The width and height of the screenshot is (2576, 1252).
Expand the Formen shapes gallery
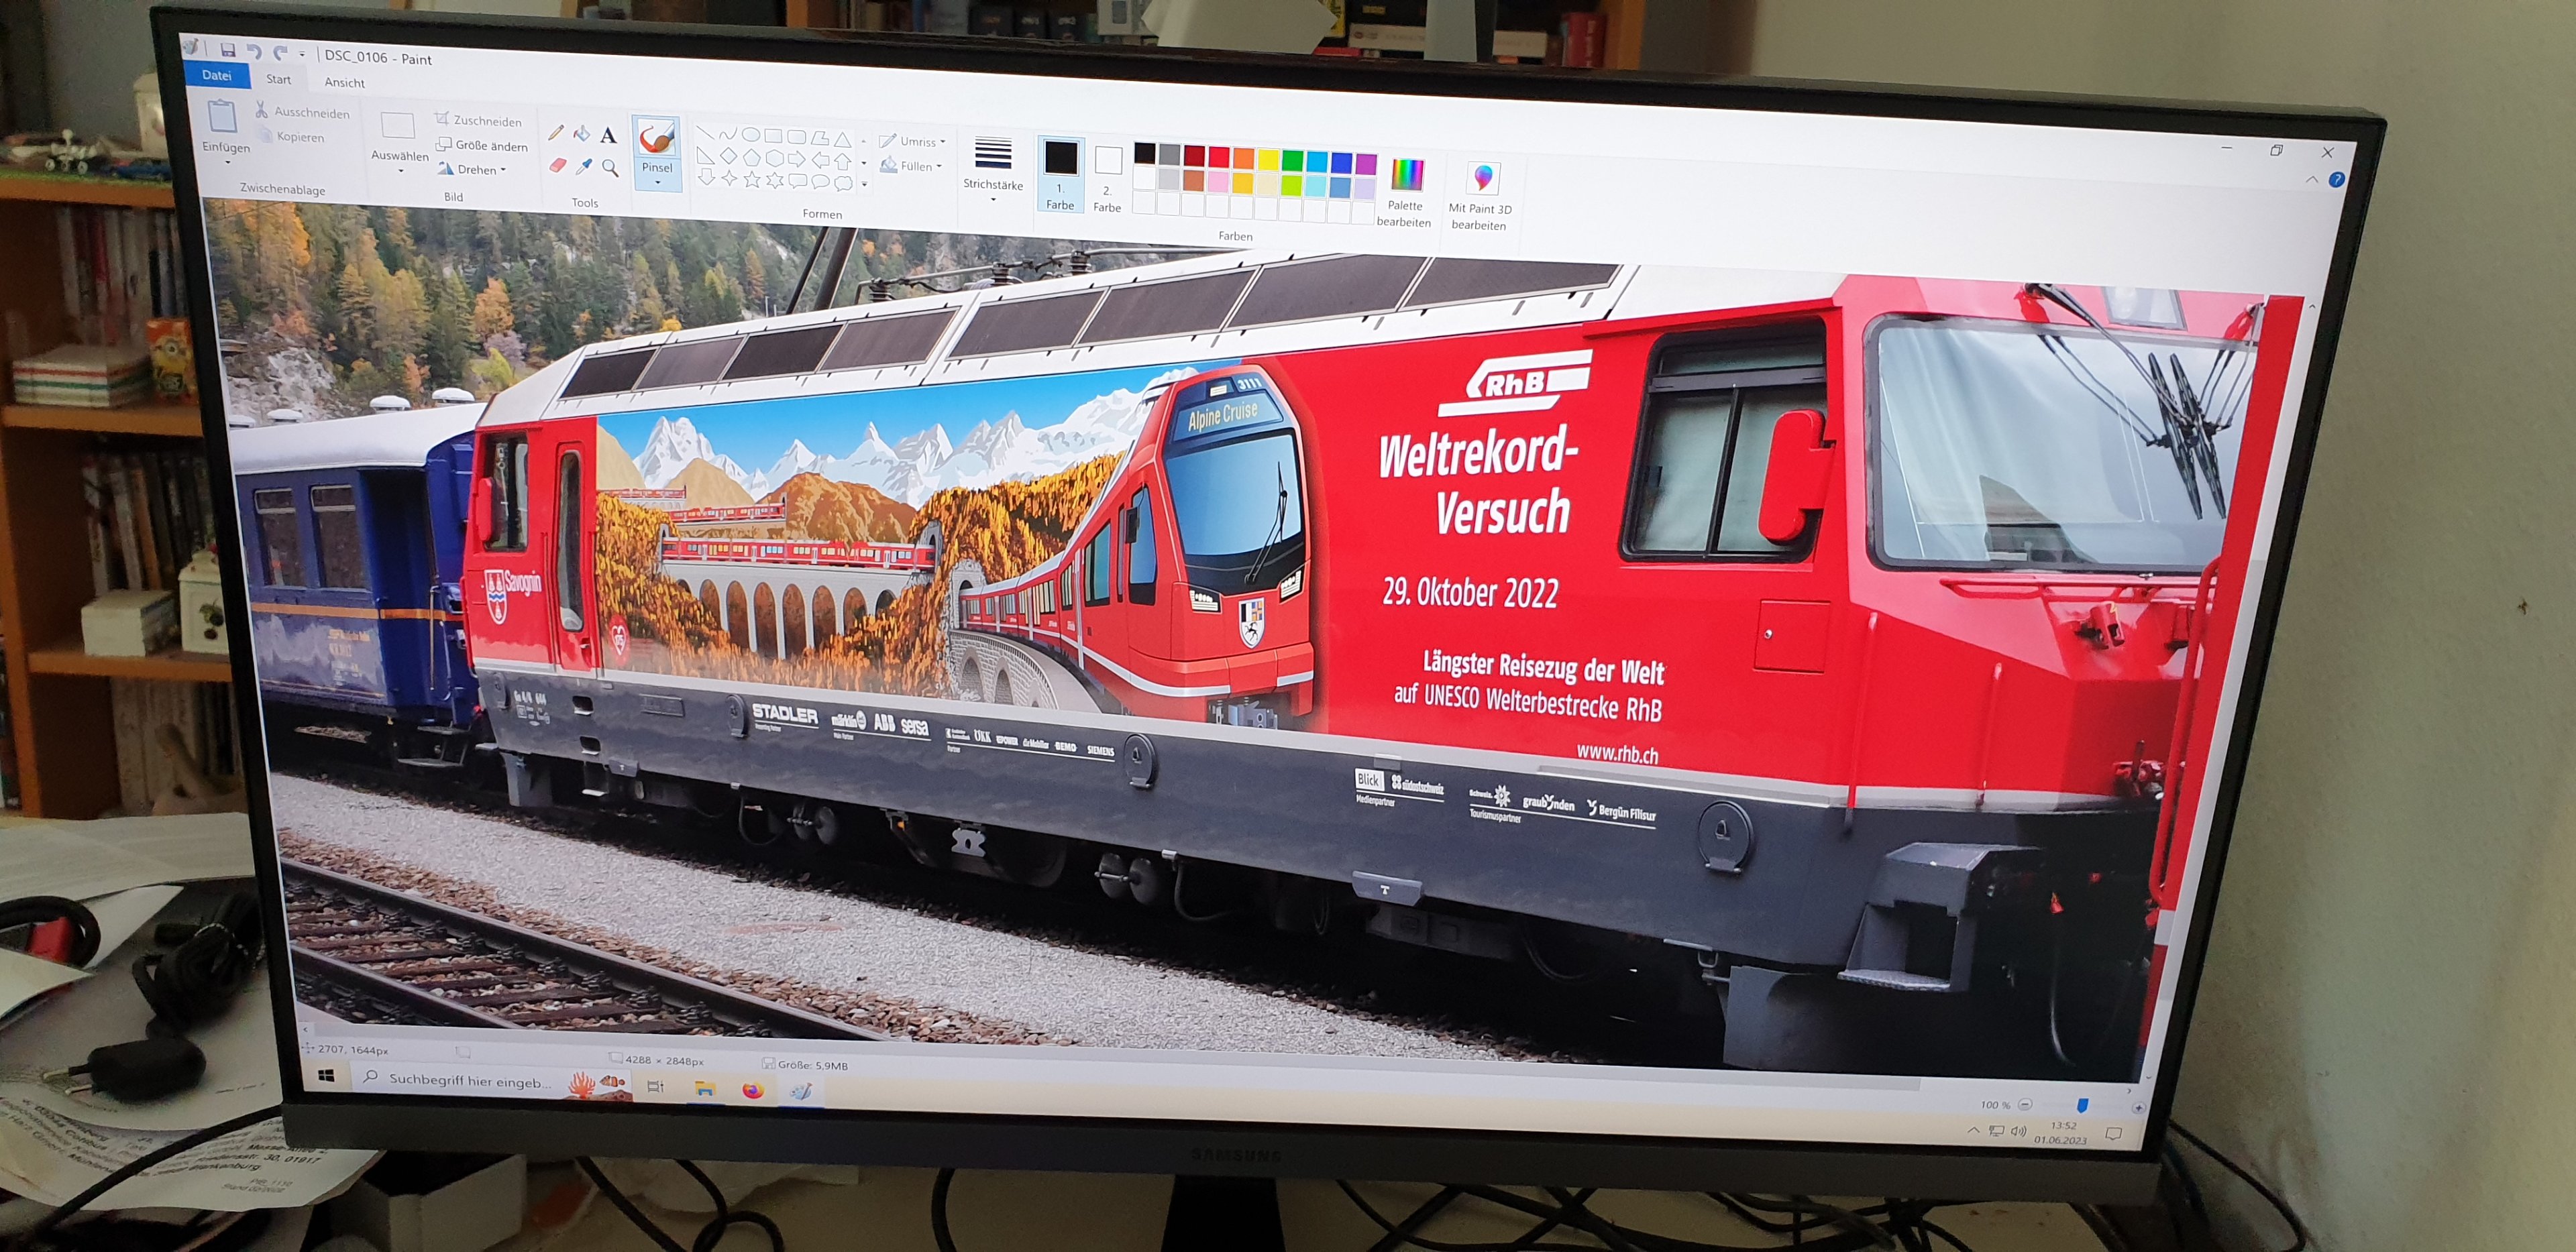[x=864, y=185]
